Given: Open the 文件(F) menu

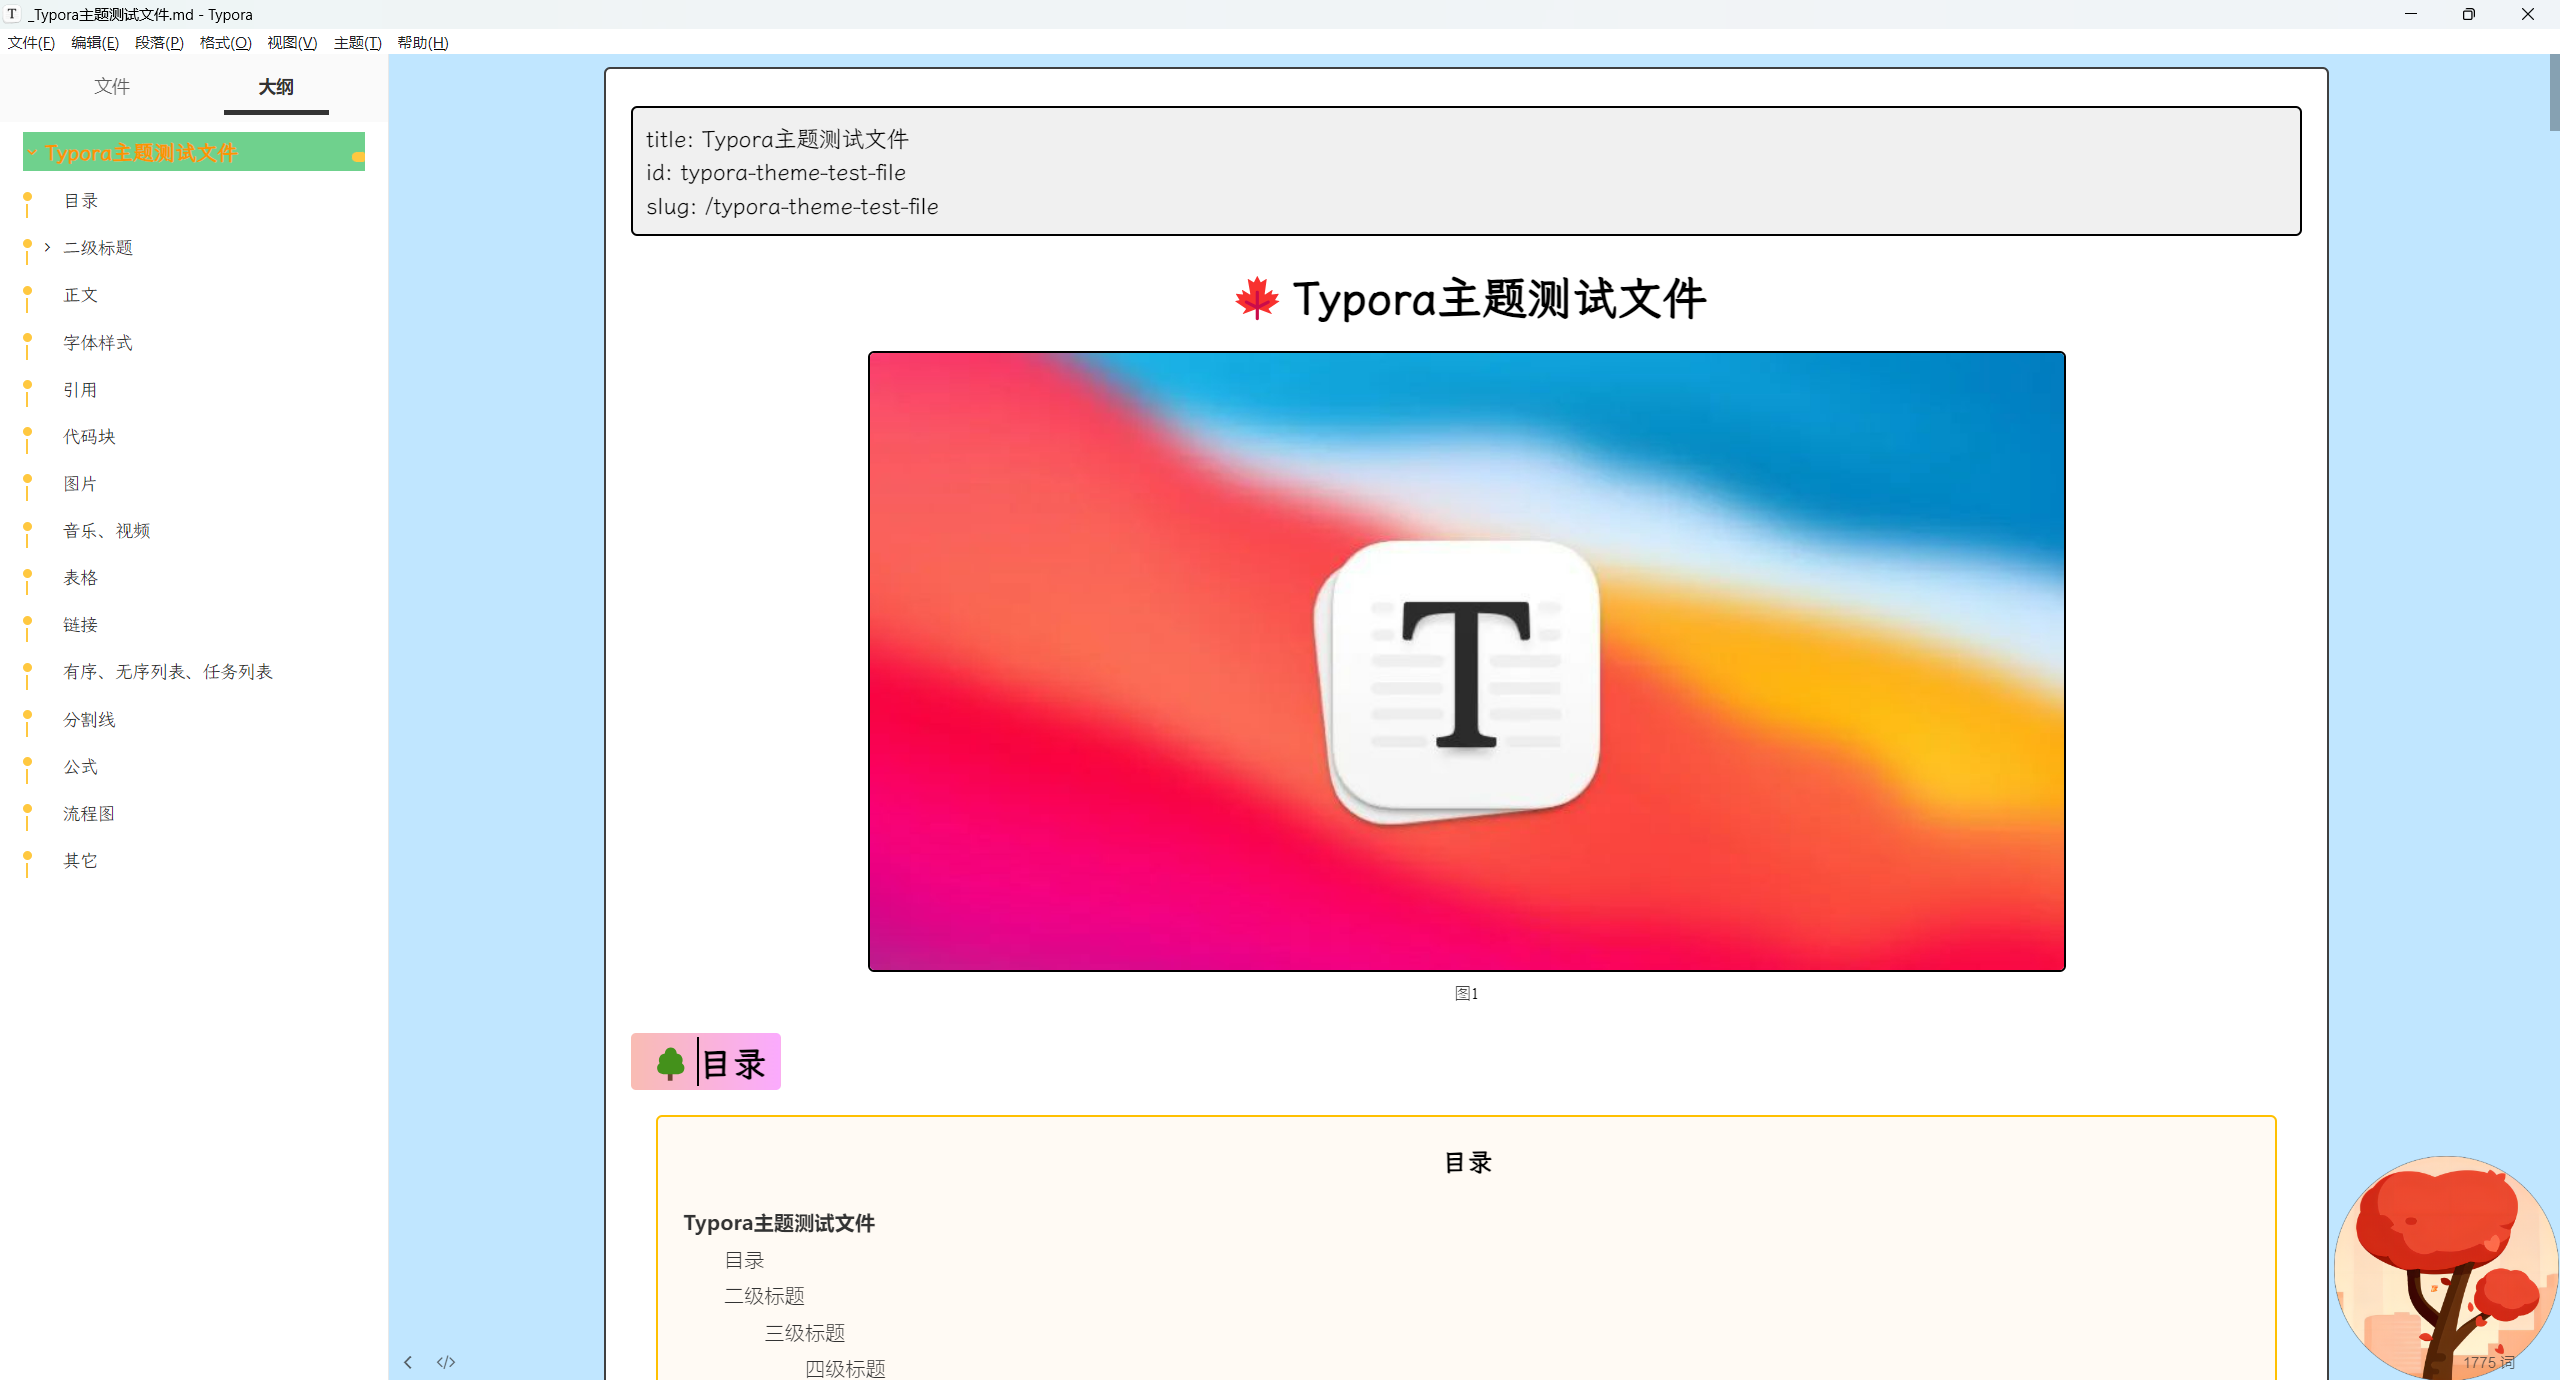Looking at the screenshot, I should (x=30, y=42).
